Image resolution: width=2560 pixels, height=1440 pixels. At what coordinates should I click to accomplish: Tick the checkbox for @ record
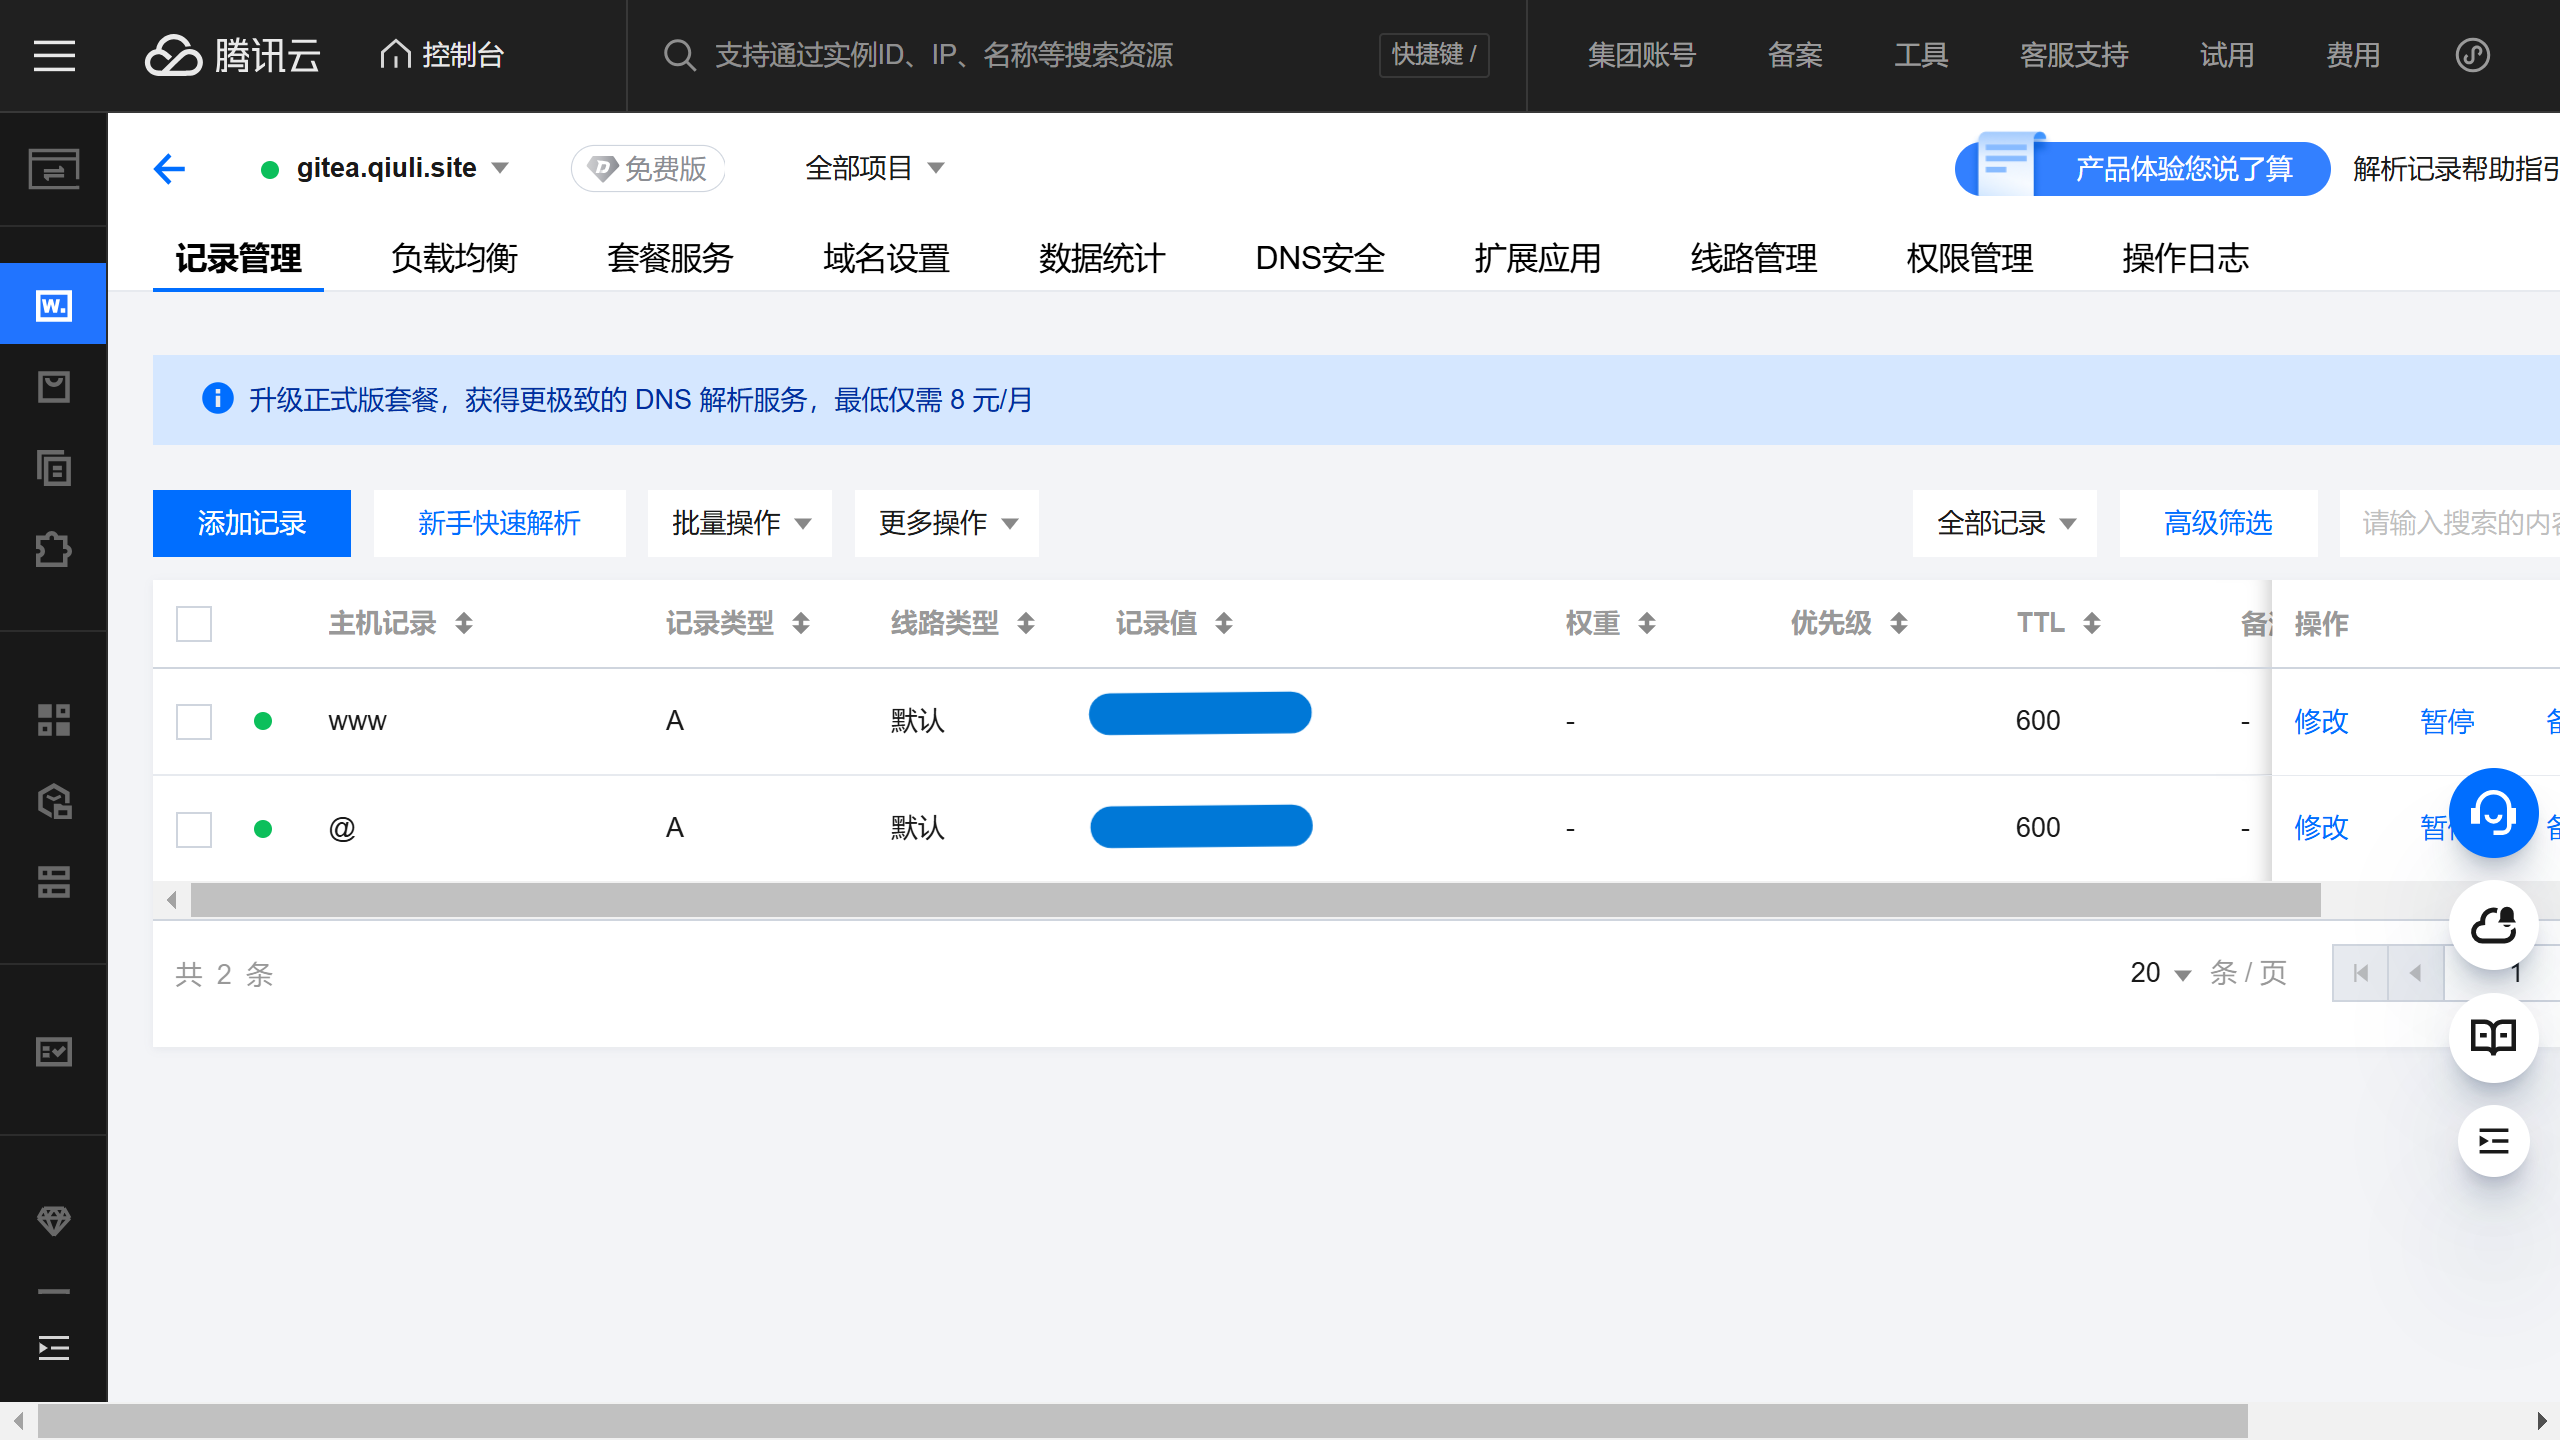194,828
